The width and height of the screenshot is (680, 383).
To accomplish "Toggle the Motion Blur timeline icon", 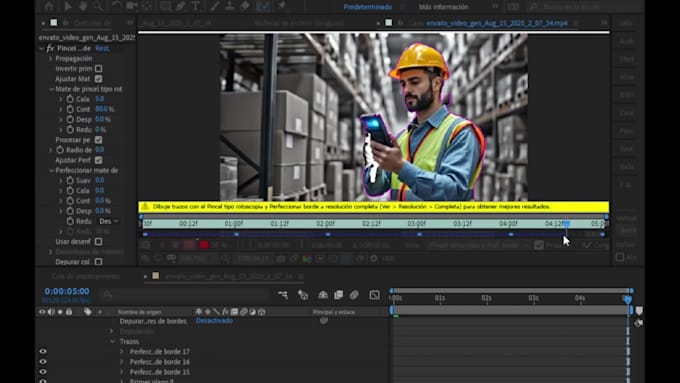I will click(354, 295).
